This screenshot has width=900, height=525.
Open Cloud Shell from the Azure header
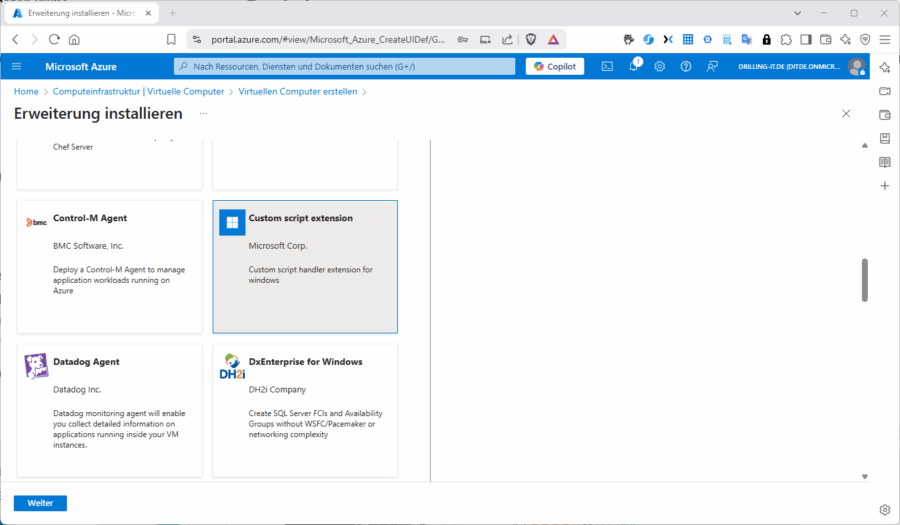[607, 67]
